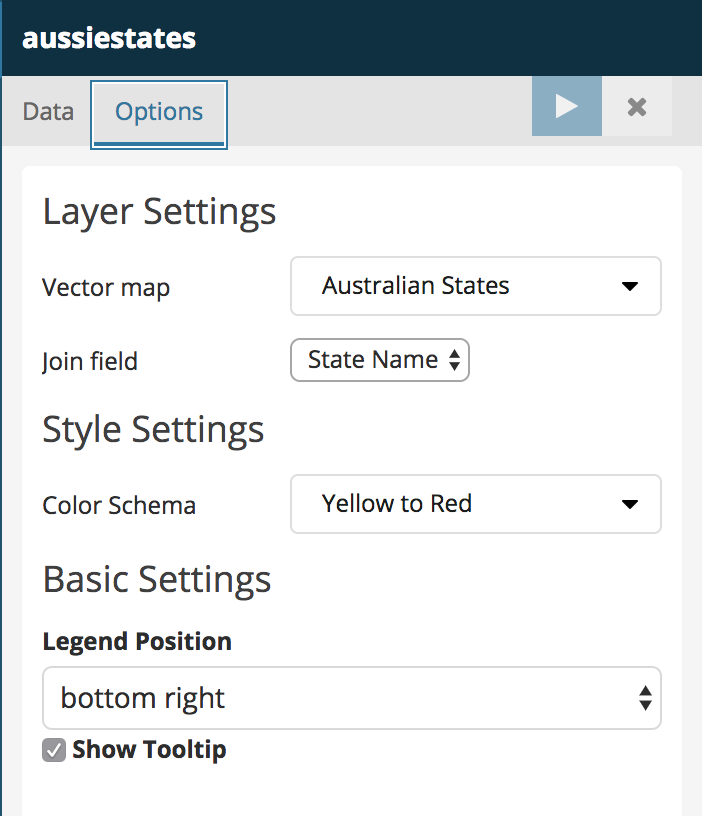Click the caret arrow in Vector map dropdown
The height and width of the screenshot is (816, 708).
click(x=629, y=287)
